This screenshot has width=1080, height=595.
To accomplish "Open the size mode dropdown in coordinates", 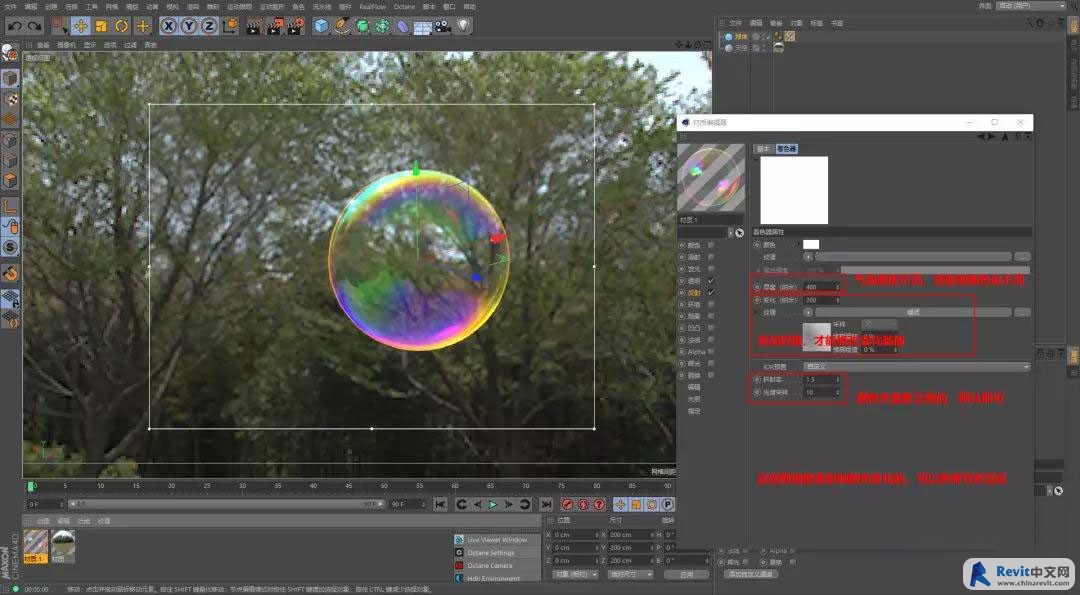I will point(631,574).
